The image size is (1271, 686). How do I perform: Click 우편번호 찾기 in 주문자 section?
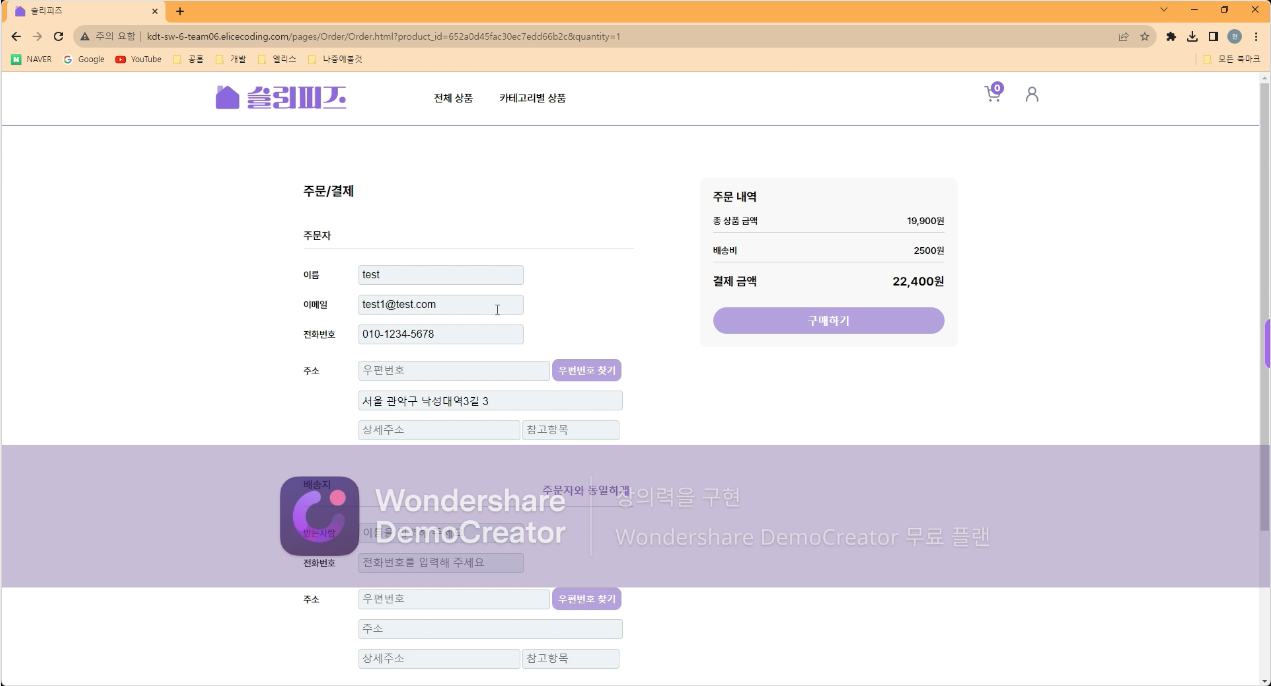pos(586,370)
